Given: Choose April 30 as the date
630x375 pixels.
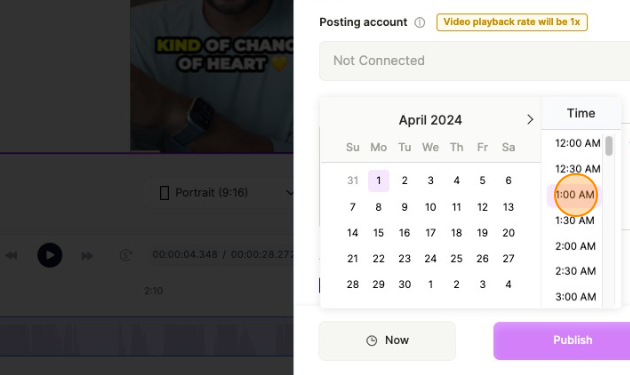Looking at the screenshot, I should click(405, 284).
